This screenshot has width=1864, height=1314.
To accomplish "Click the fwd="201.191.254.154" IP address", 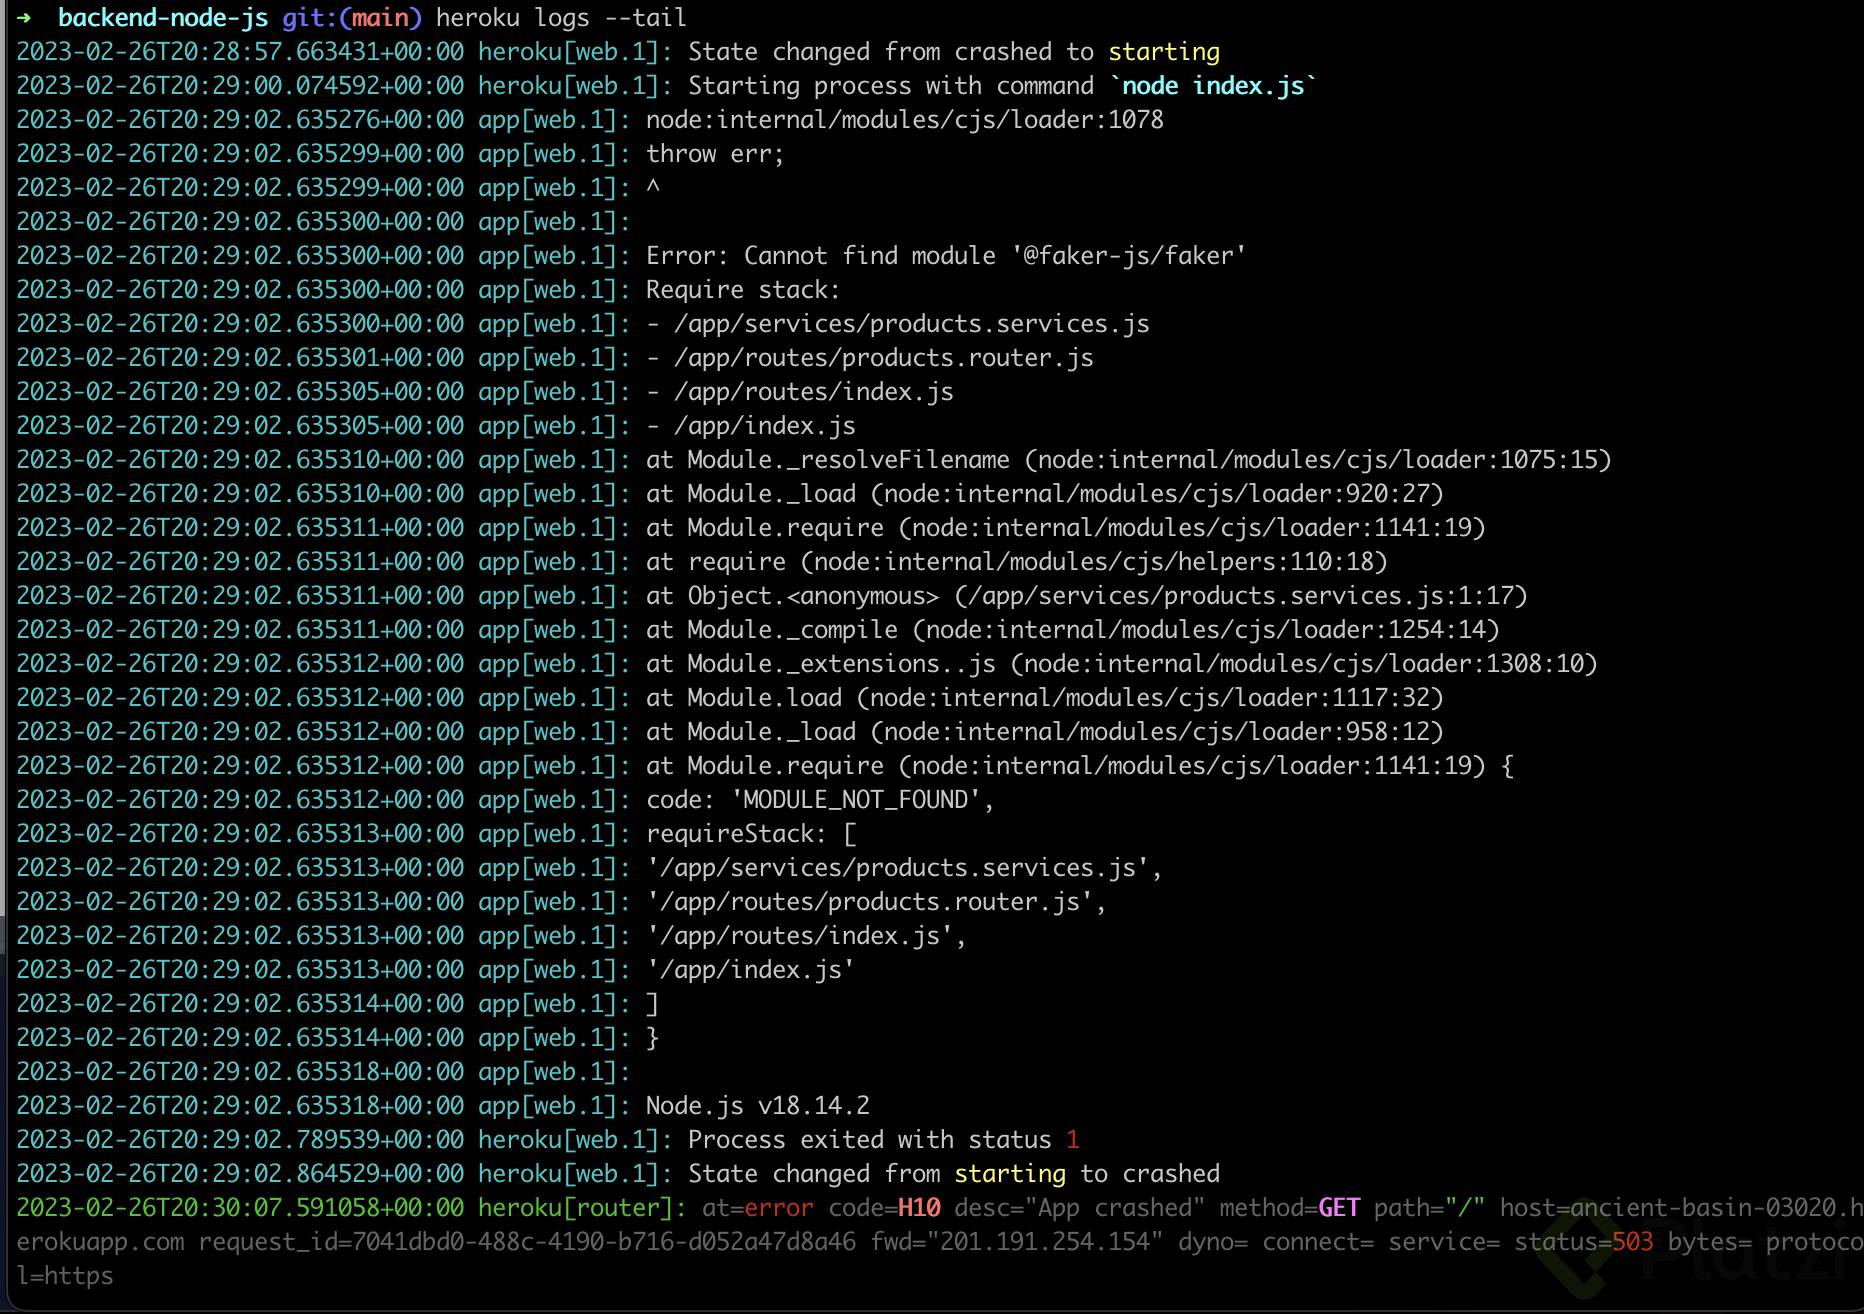I will coord(1017,1242).
